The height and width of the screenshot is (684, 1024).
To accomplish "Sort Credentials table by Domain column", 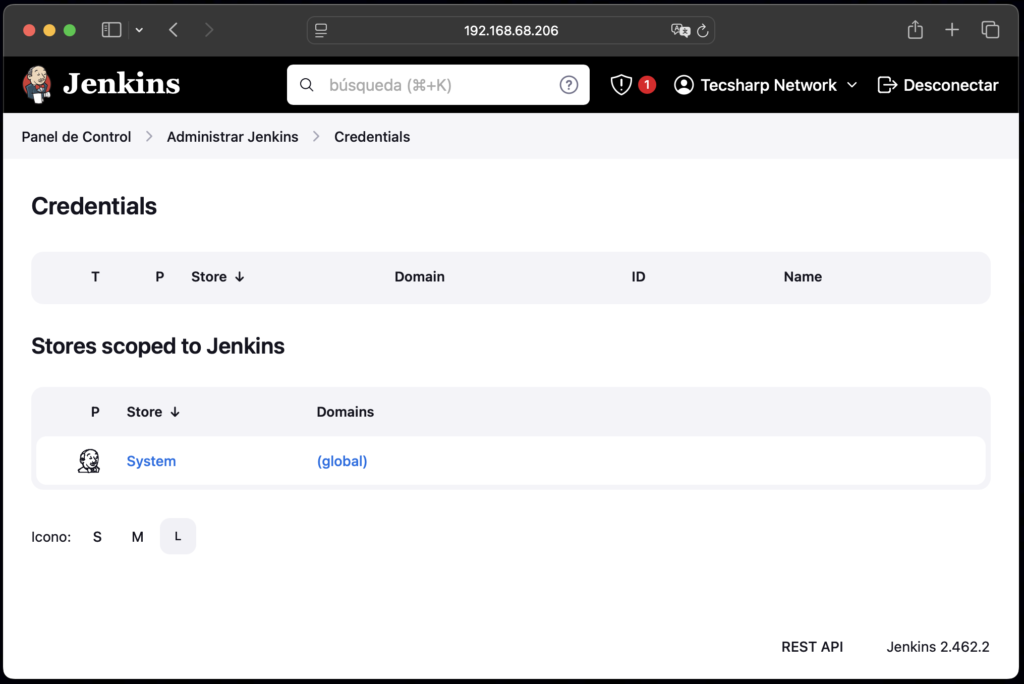I will click(x=419, y=277).
